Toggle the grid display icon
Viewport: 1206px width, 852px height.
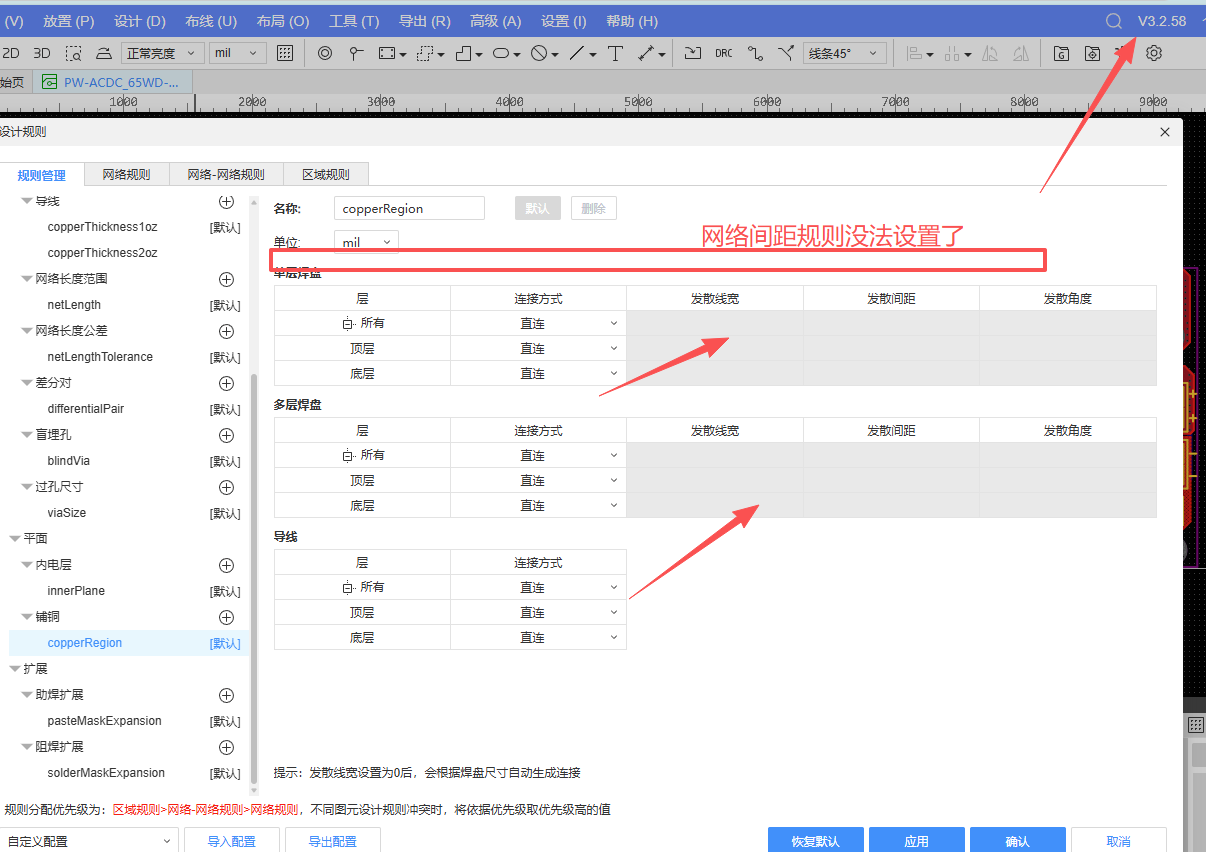coord(285,53)
